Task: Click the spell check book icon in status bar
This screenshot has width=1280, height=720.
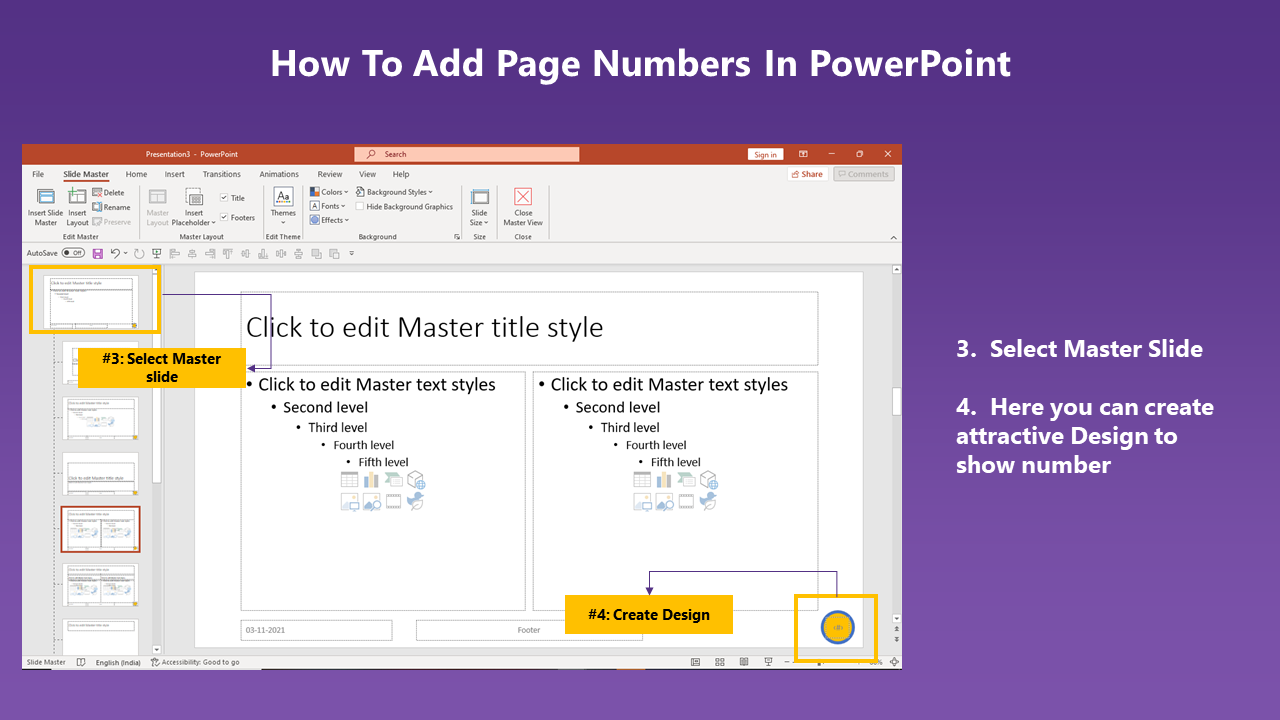Action: point(81,662)
